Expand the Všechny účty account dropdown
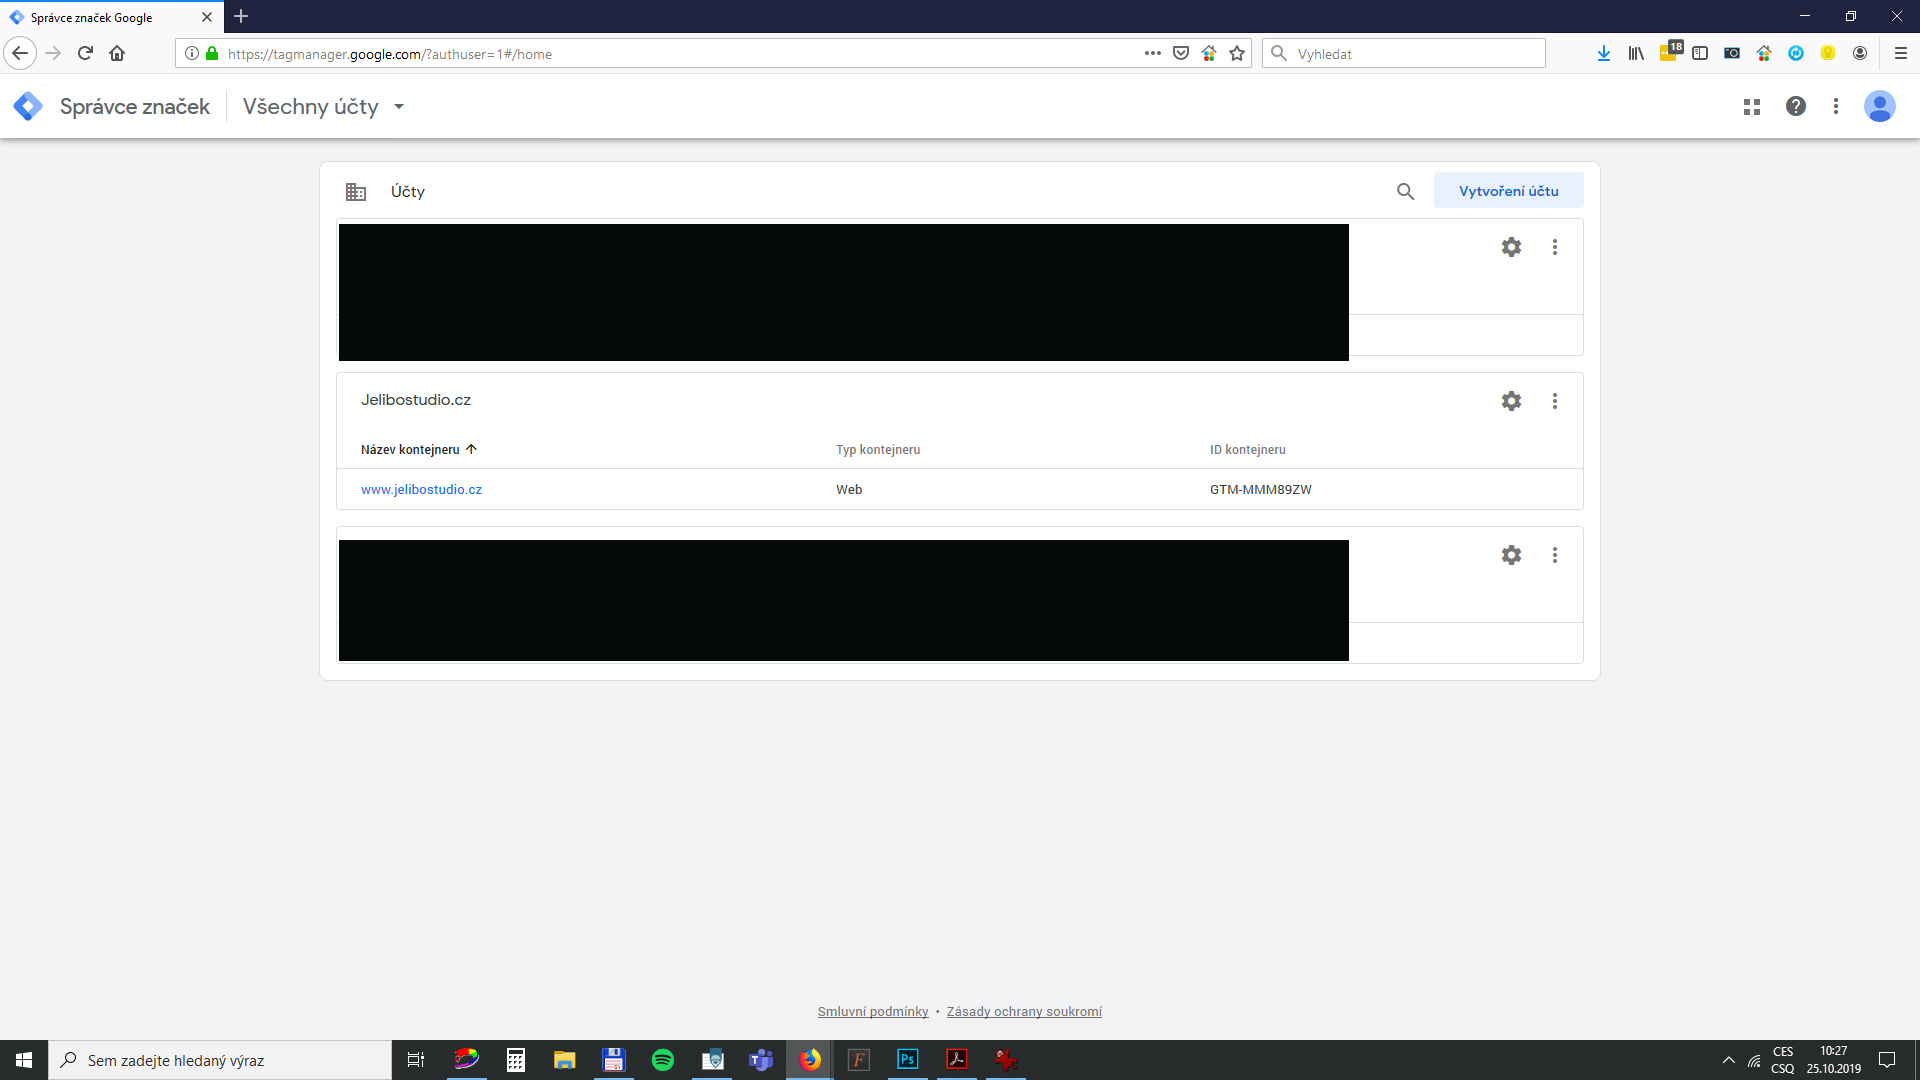Viewport: 1920px width, 1080px height. [323, 106]
